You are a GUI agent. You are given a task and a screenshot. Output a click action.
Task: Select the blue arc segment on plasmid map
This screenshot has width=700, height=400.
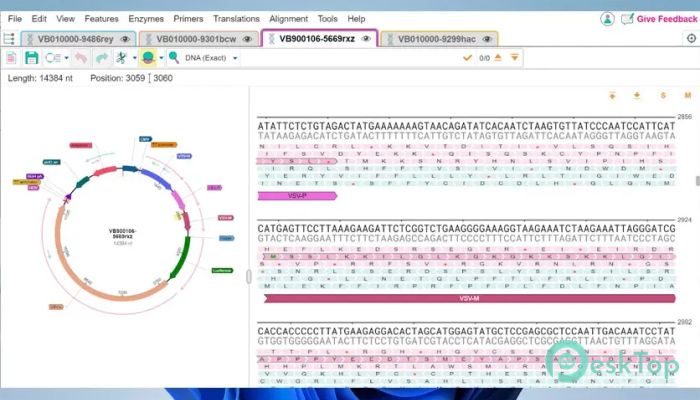pos(155,178)
